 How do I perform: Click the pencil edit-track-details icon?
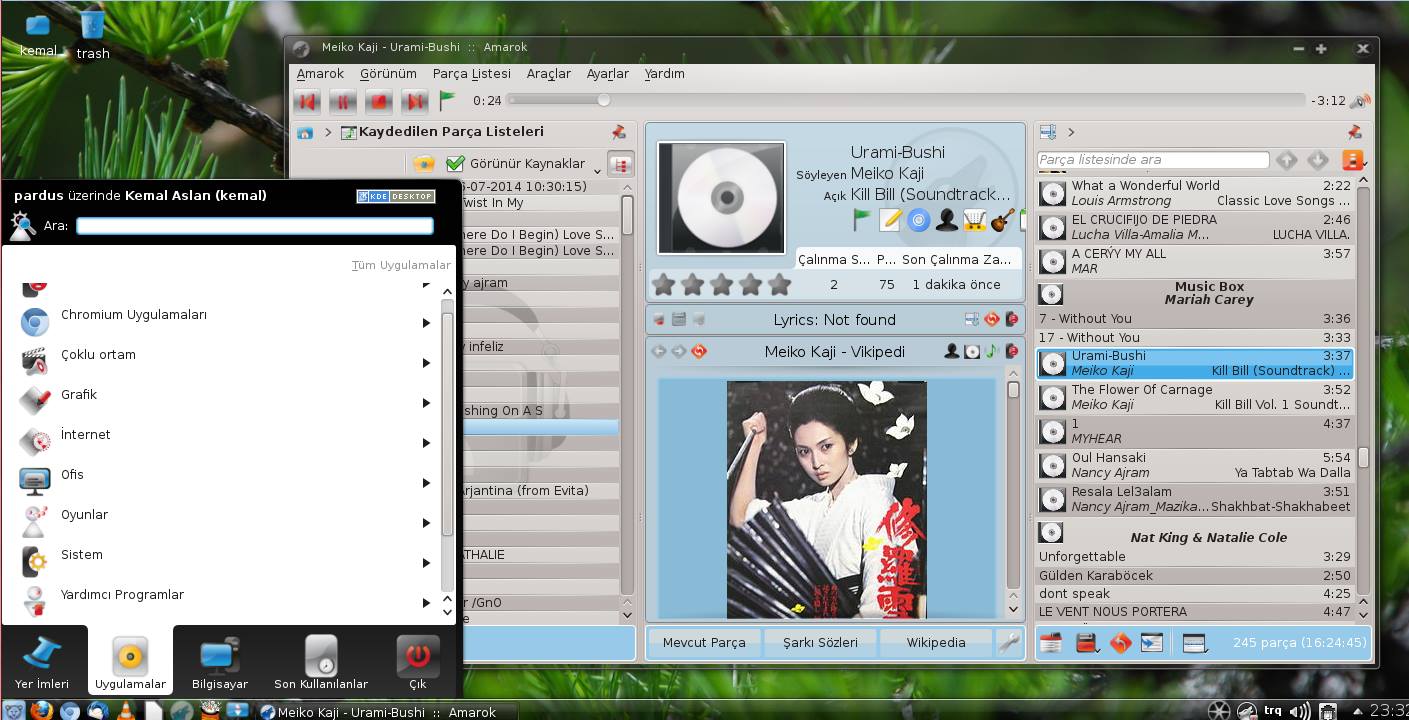click(x=890, y=220)
